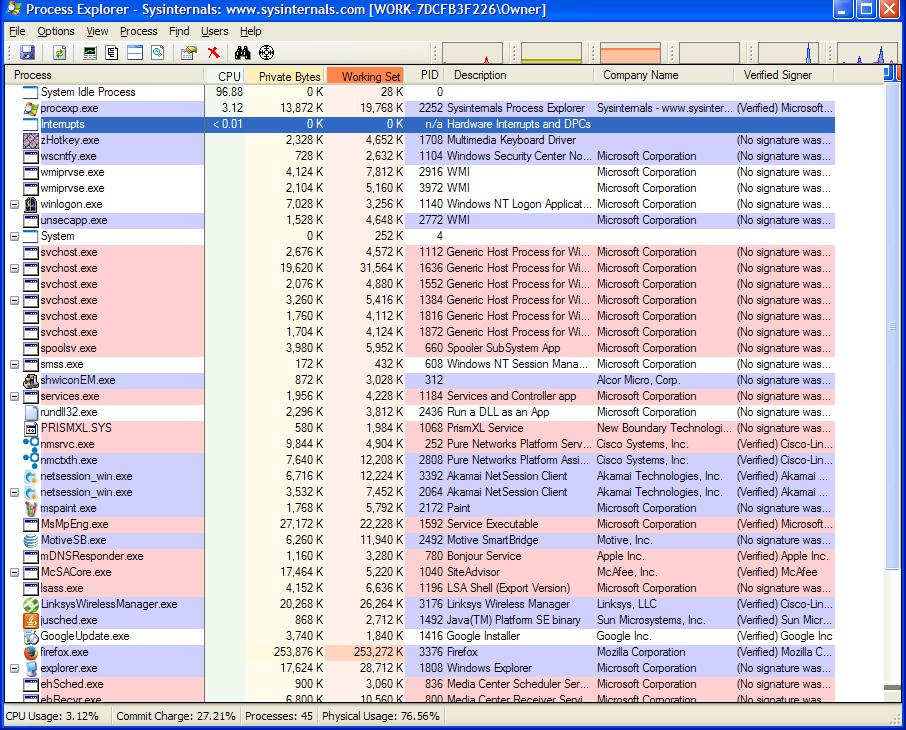Sort by the Company Name column header
Image resolution: width=906 pixels, height=730 pixels.
[x=664, y=75]
